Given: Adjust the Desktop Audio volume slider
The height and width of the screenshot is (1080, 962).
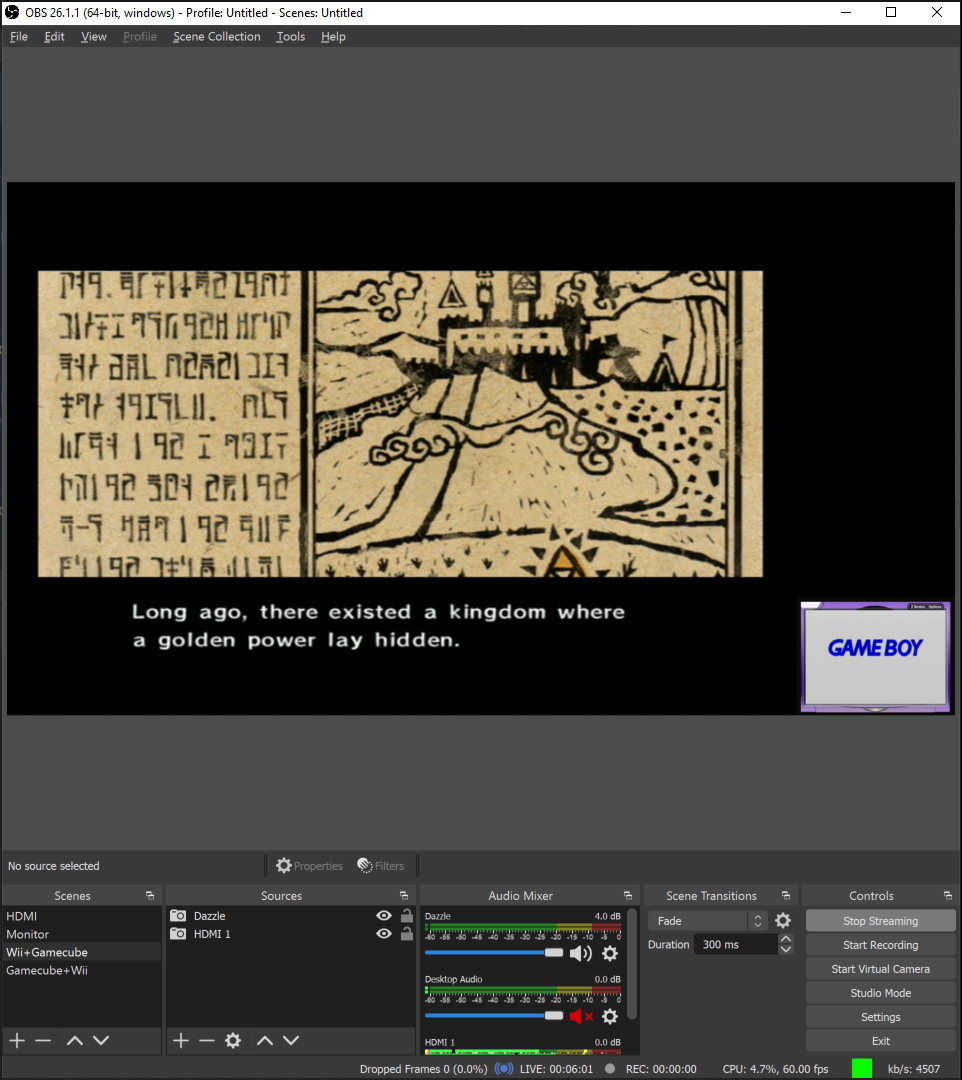Looking at the screenshot, I should tap(494, 1016).
